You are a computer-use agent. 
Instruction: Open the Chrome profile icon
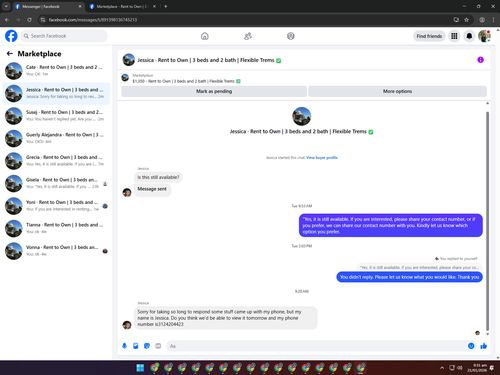(482, 20)
